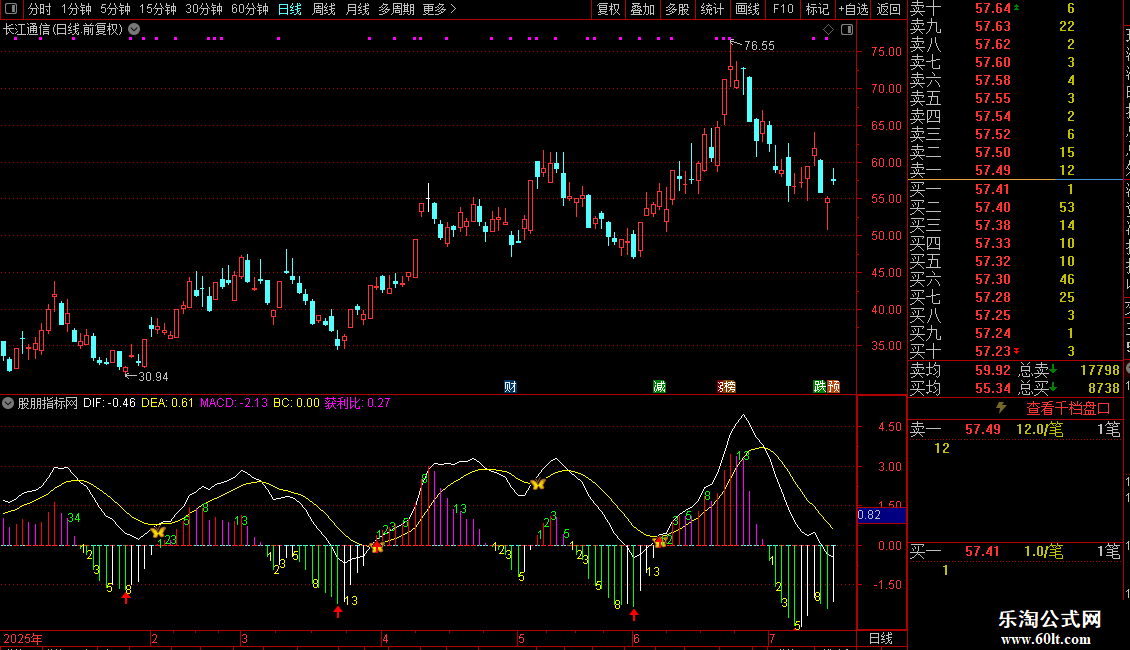Select the 30分钟 period
The width and height of the screenshot is (1130, 650).
204,9
